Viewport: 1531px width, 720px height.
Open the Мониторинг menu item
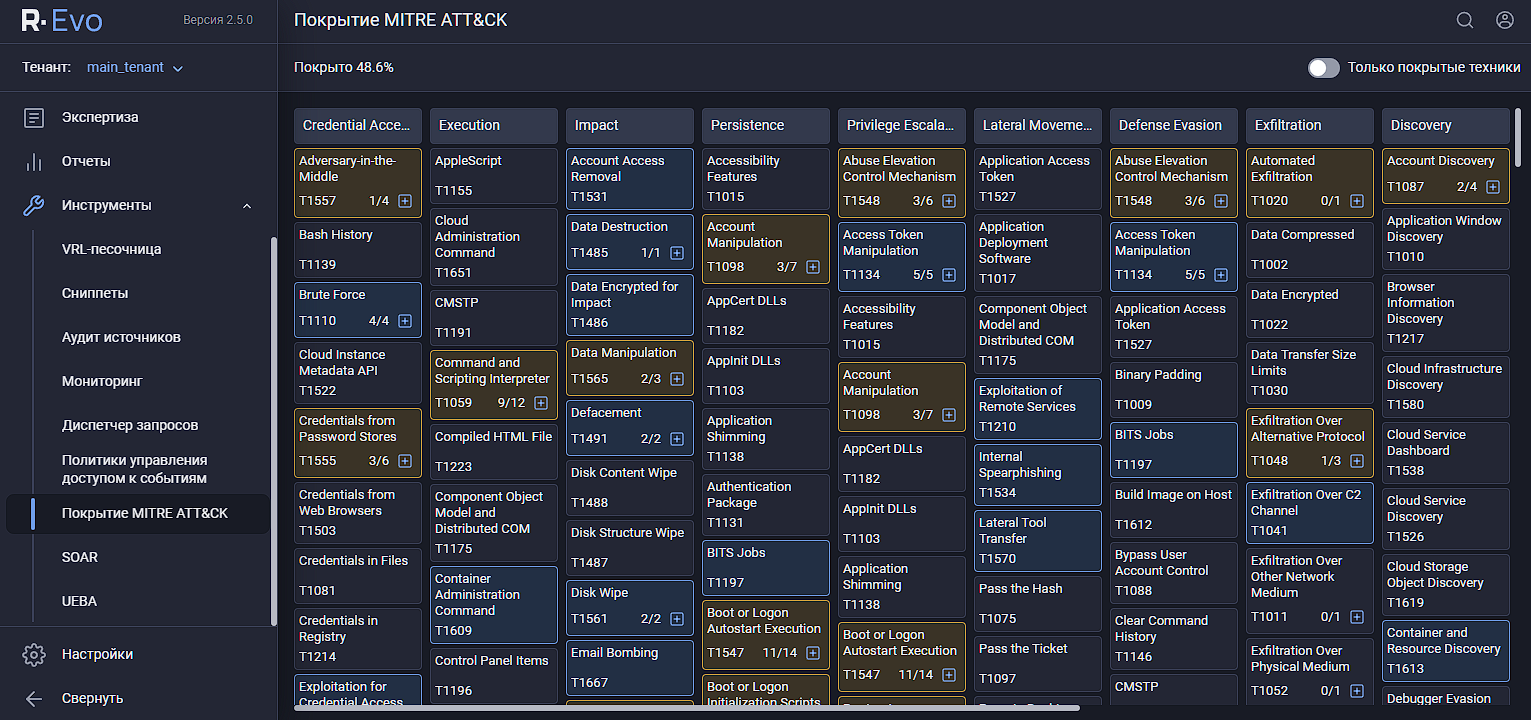tap(102, 381)
